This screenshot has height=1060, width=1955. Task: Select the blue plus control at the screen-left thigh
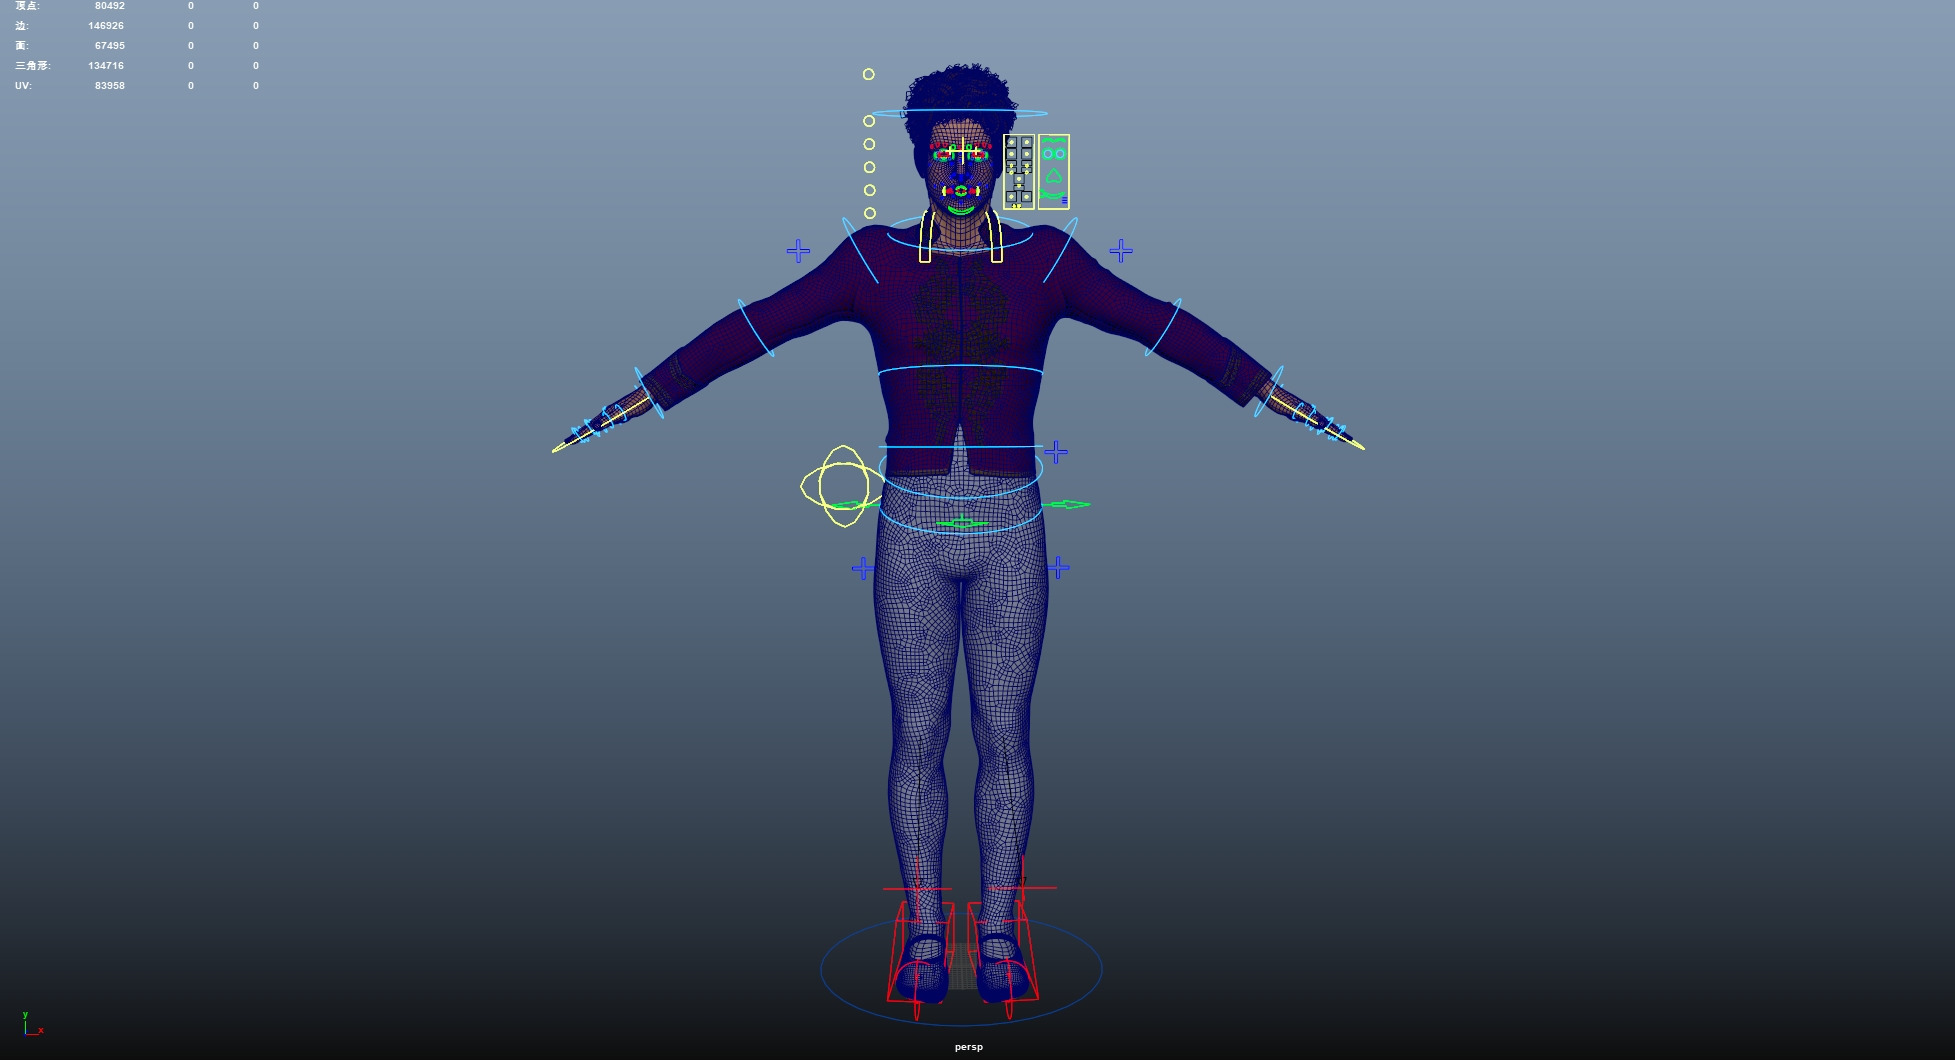[863, 569]
